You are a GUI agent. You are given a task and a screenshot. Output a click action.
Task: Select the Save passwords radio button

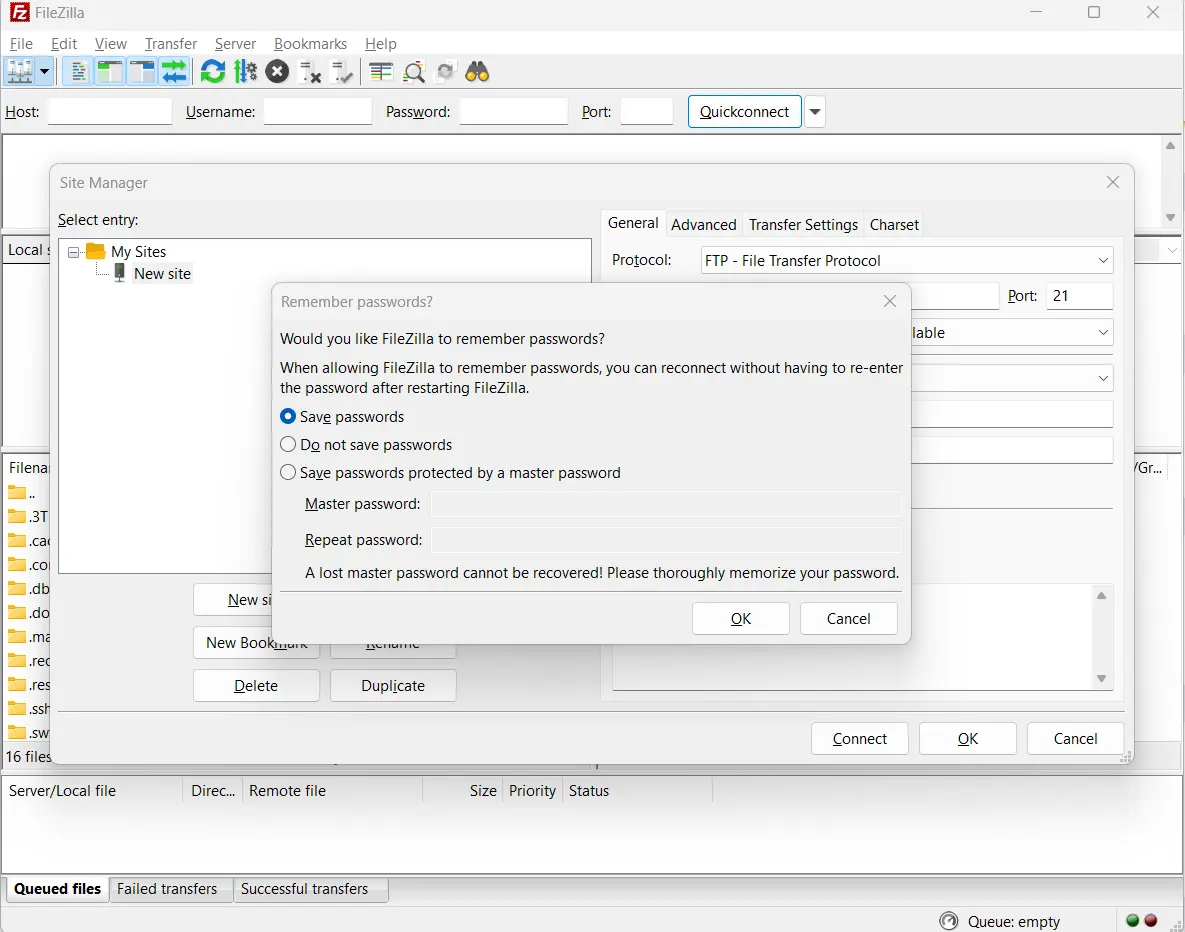(288, 416)
